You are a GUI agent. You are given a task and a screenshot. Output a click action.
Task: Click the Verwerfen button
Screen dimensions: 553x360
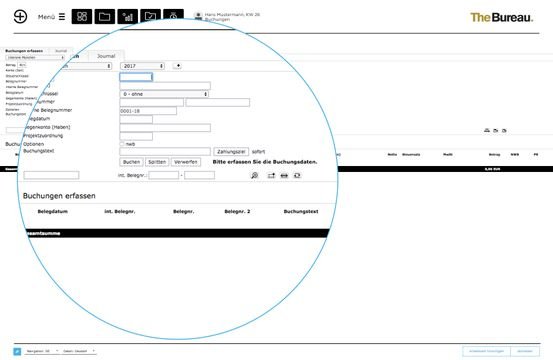pos(186,162)
